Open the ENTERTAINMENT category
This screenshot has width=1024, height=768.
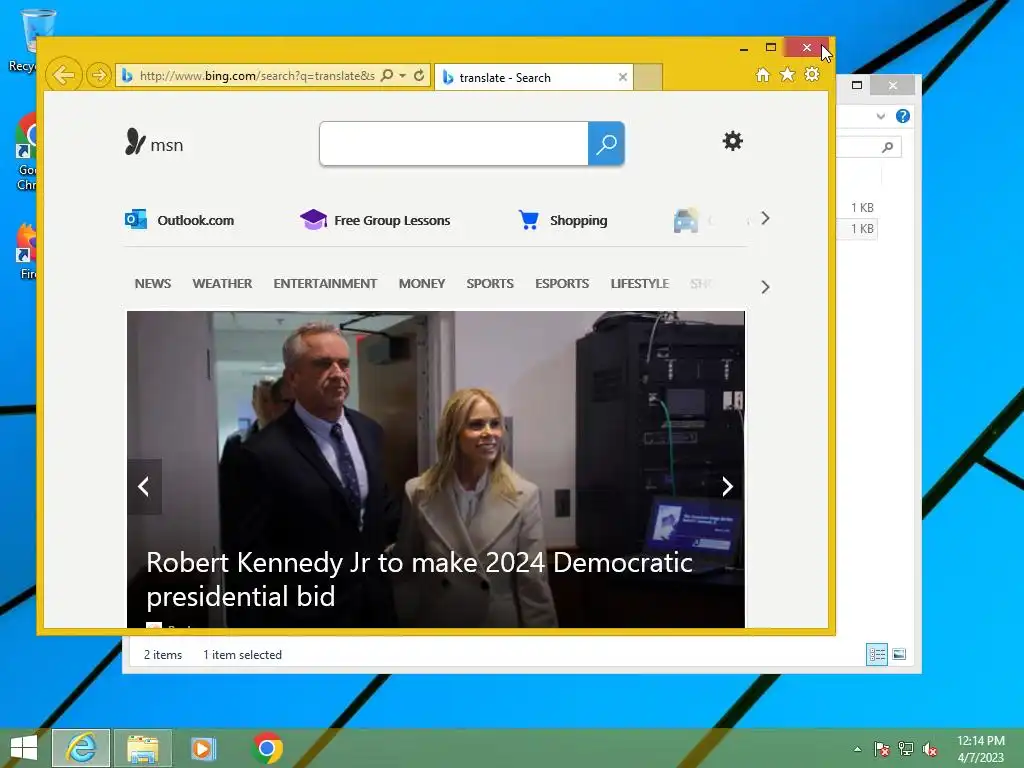coord(325,283)
